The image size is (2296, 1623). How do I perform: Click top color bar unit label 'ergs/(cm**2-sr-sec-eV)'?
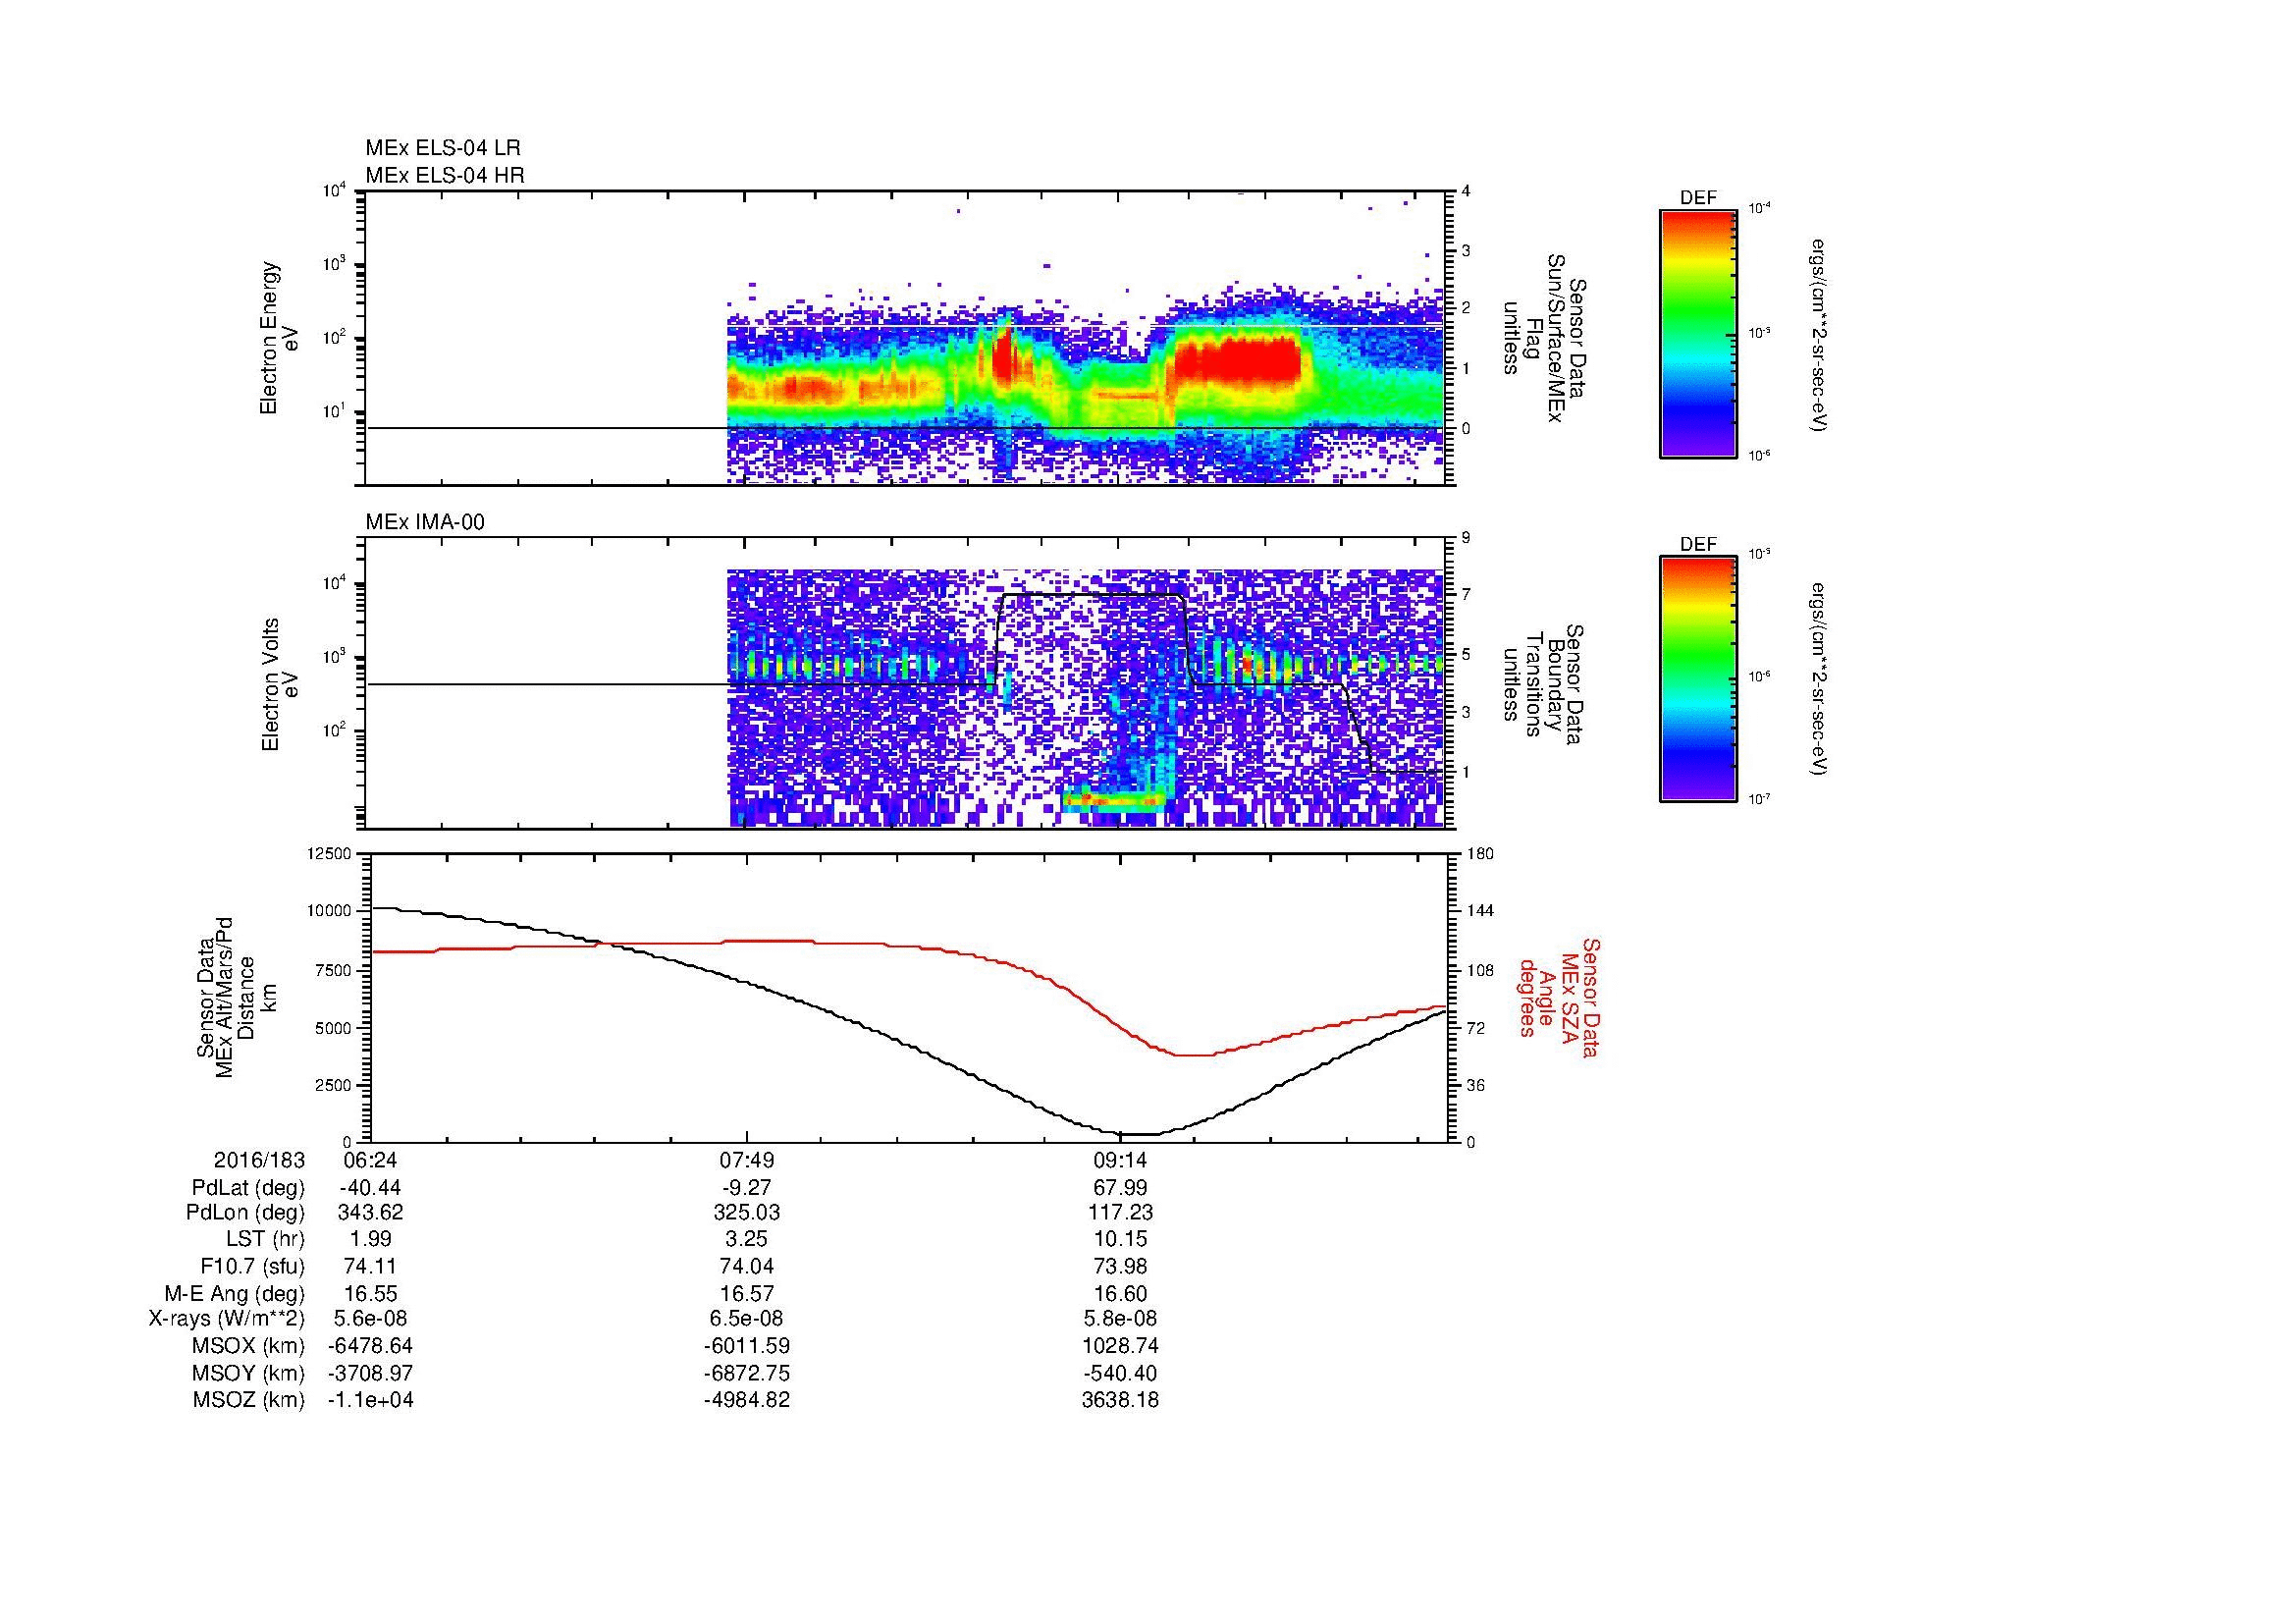tap(1820, 334)
